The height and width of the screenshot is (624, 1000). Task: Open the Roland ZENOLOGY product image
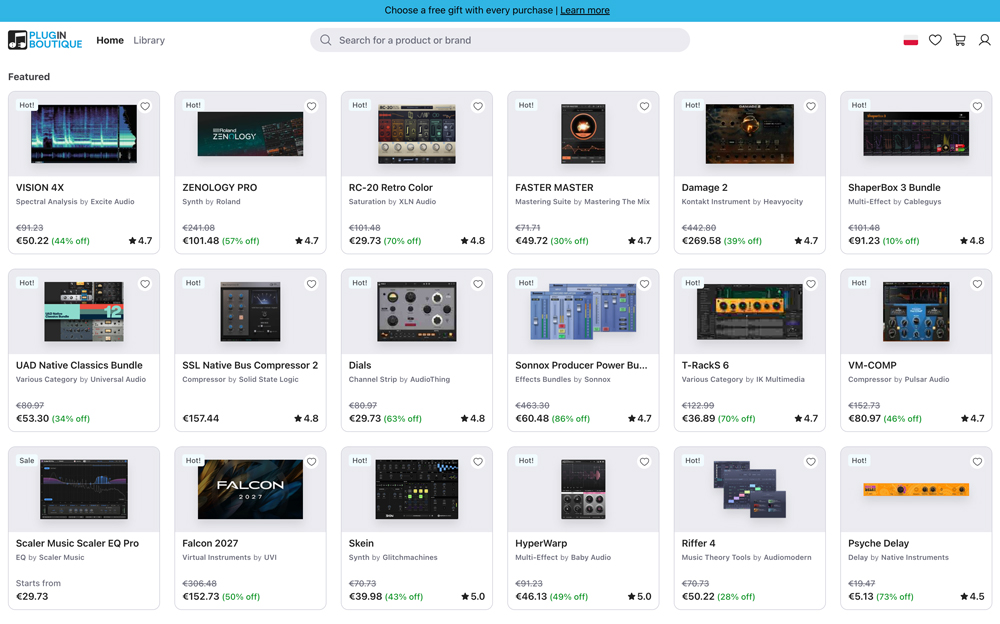click(250, 134)
